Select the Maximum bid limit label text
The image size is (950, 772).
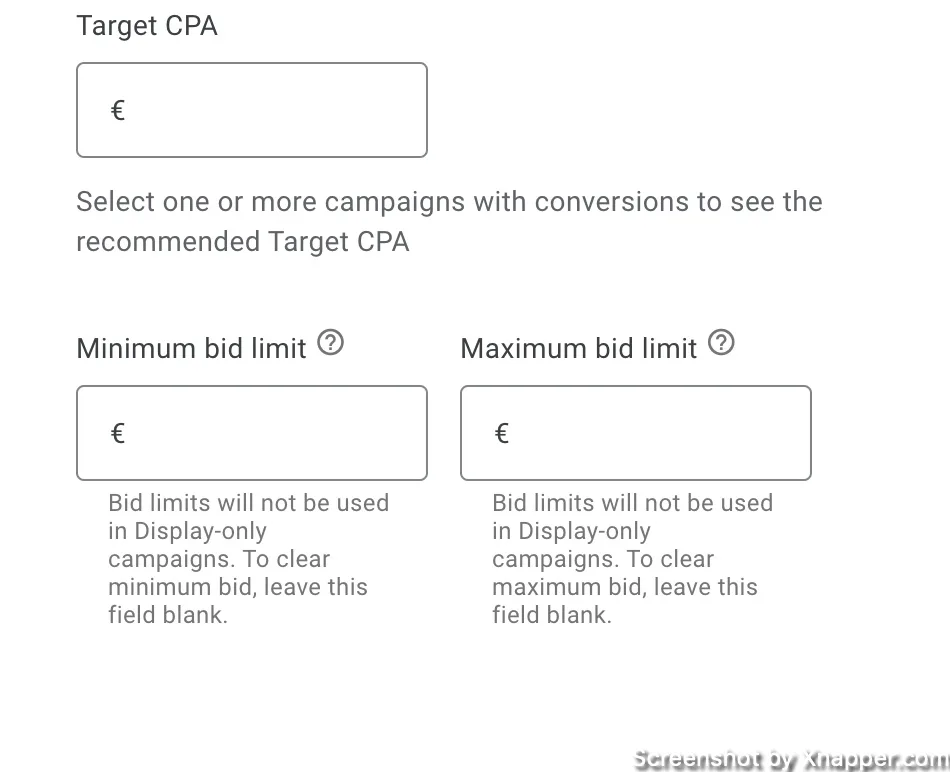[x=579, y=349]
